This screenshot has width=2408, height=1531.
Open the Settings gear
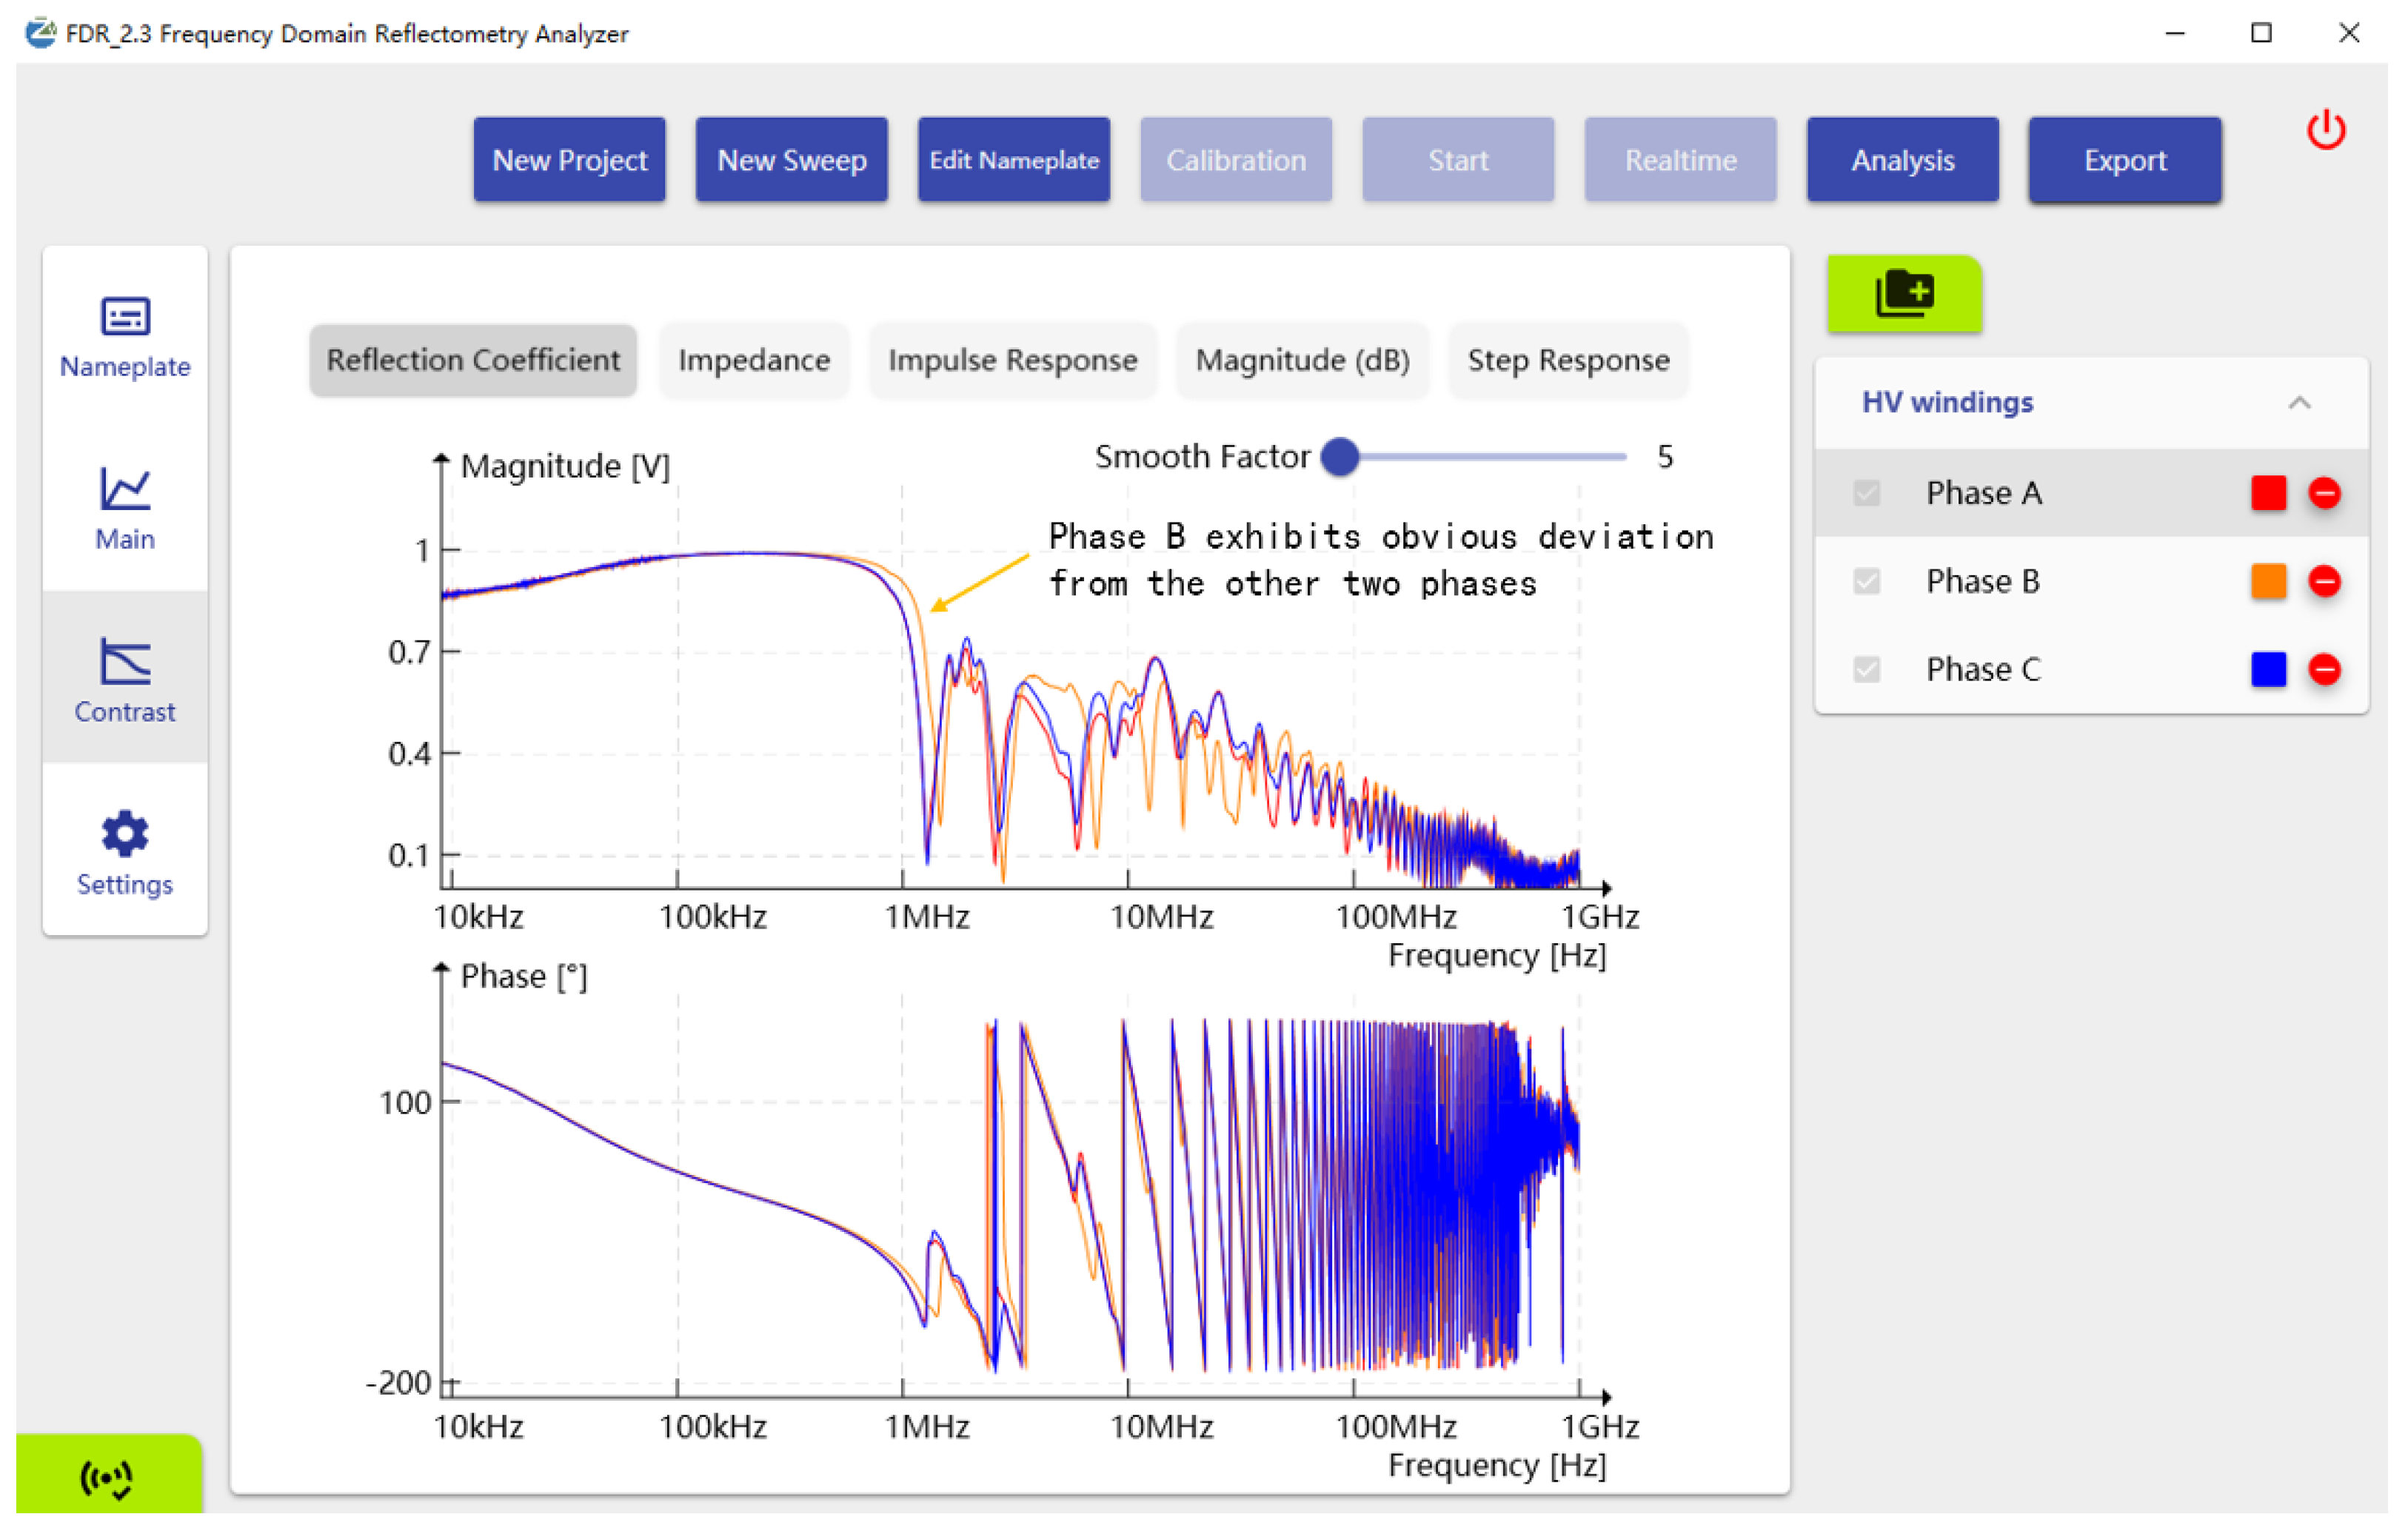pos(125,834)
